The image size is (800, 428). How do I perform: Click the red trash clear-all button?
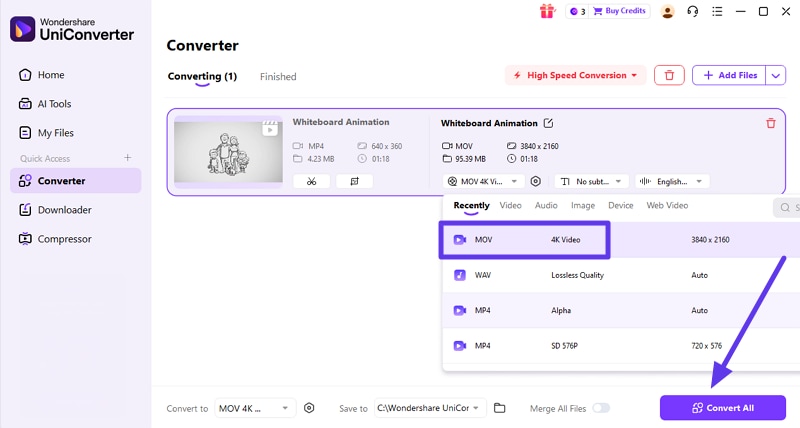(x=669, y=75)
